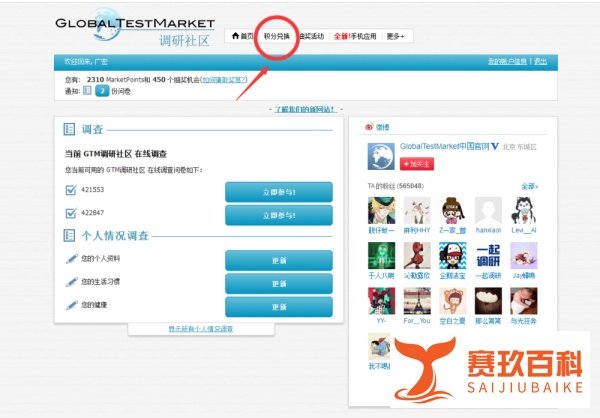Click the purple avatar above Jay
600x418 pixels.
click(x=524, y=256)
